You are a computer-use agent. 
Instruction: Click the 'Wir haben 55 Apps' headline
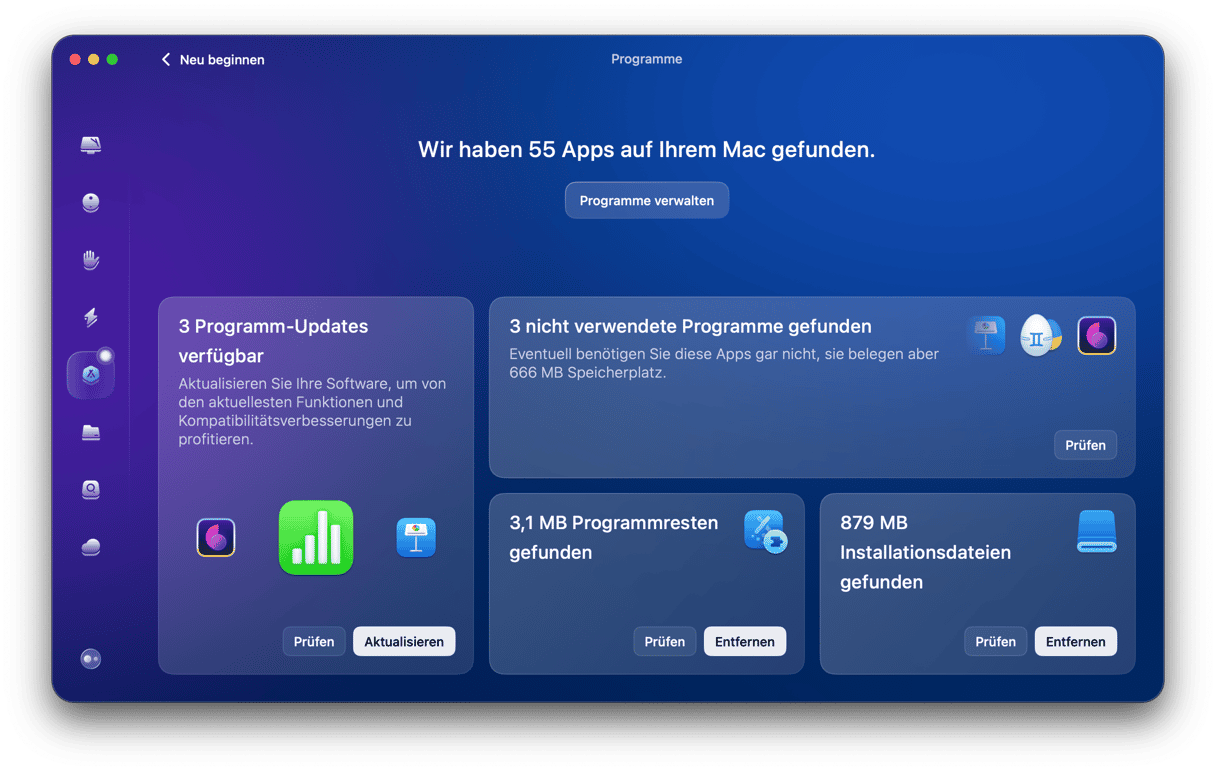pos(647,150)
